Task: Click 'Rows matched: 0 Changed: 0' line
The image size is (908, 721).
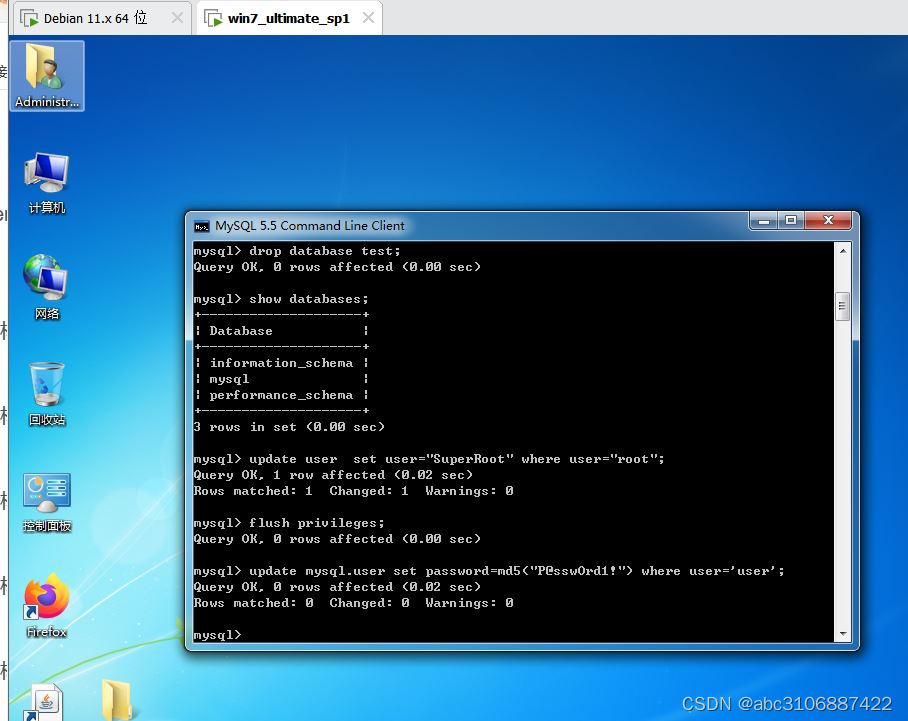Action: 353,603
